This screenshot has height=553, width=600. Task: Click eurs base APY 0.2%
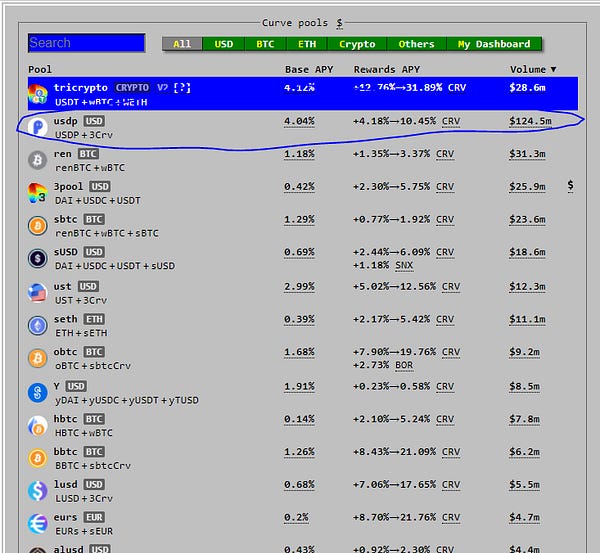point(296,517)
